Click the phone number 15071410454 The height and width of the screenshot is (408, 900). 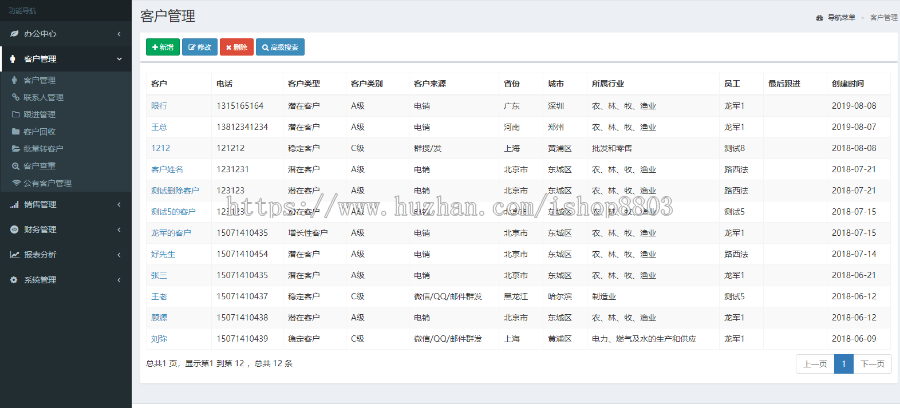coord(242,254)
